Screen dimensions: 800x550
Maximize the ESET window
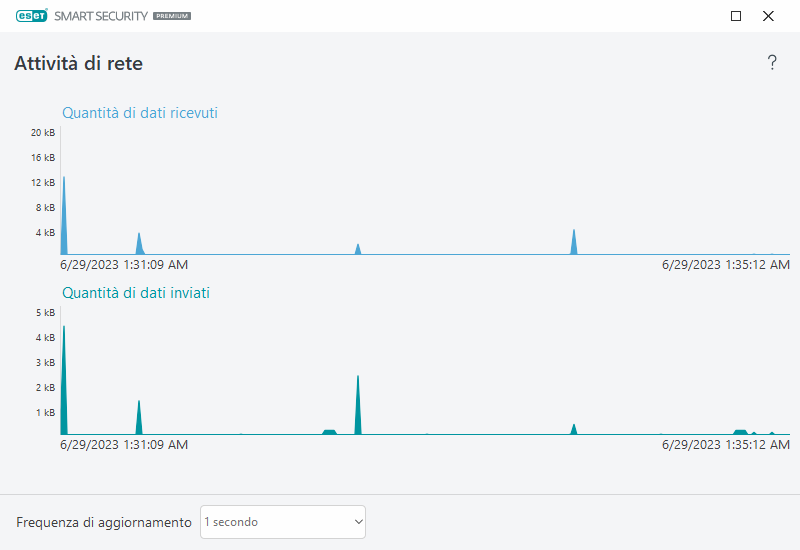tap(736, 16)
